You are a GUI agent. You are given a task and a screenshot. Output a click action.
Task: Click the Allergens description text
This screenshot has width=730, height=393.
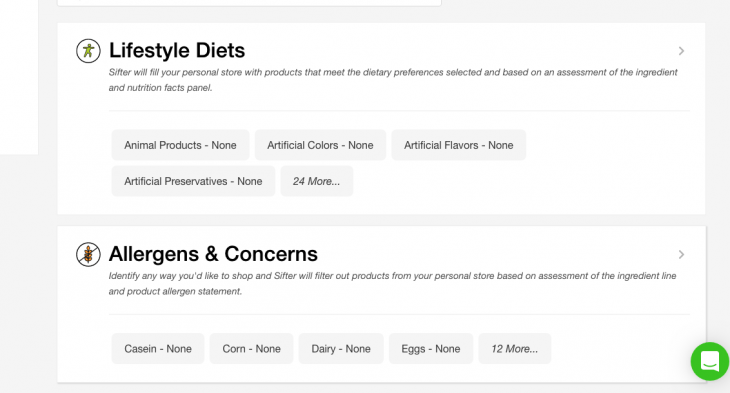(392, 283)
